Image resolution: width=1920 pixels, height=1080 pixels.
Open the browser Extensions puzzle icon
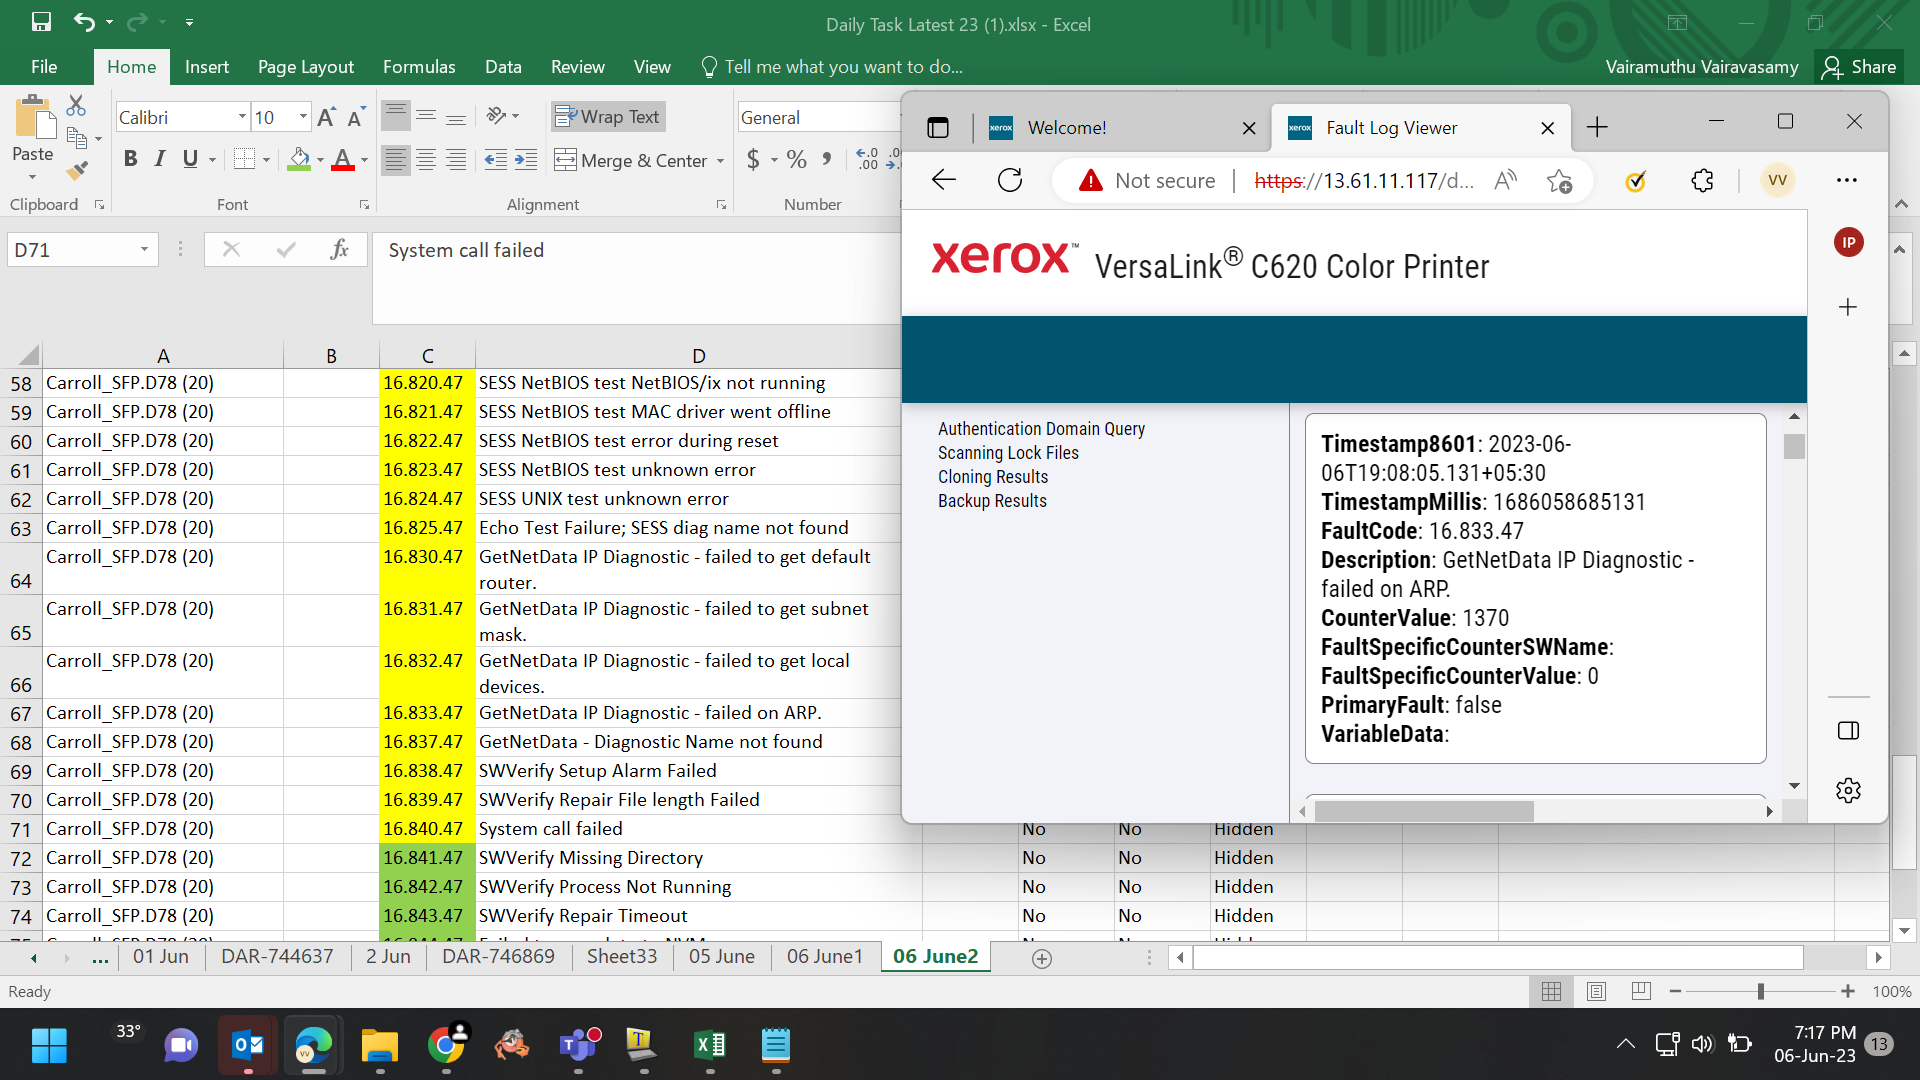pyautogui.click(x=1702, y=180)
